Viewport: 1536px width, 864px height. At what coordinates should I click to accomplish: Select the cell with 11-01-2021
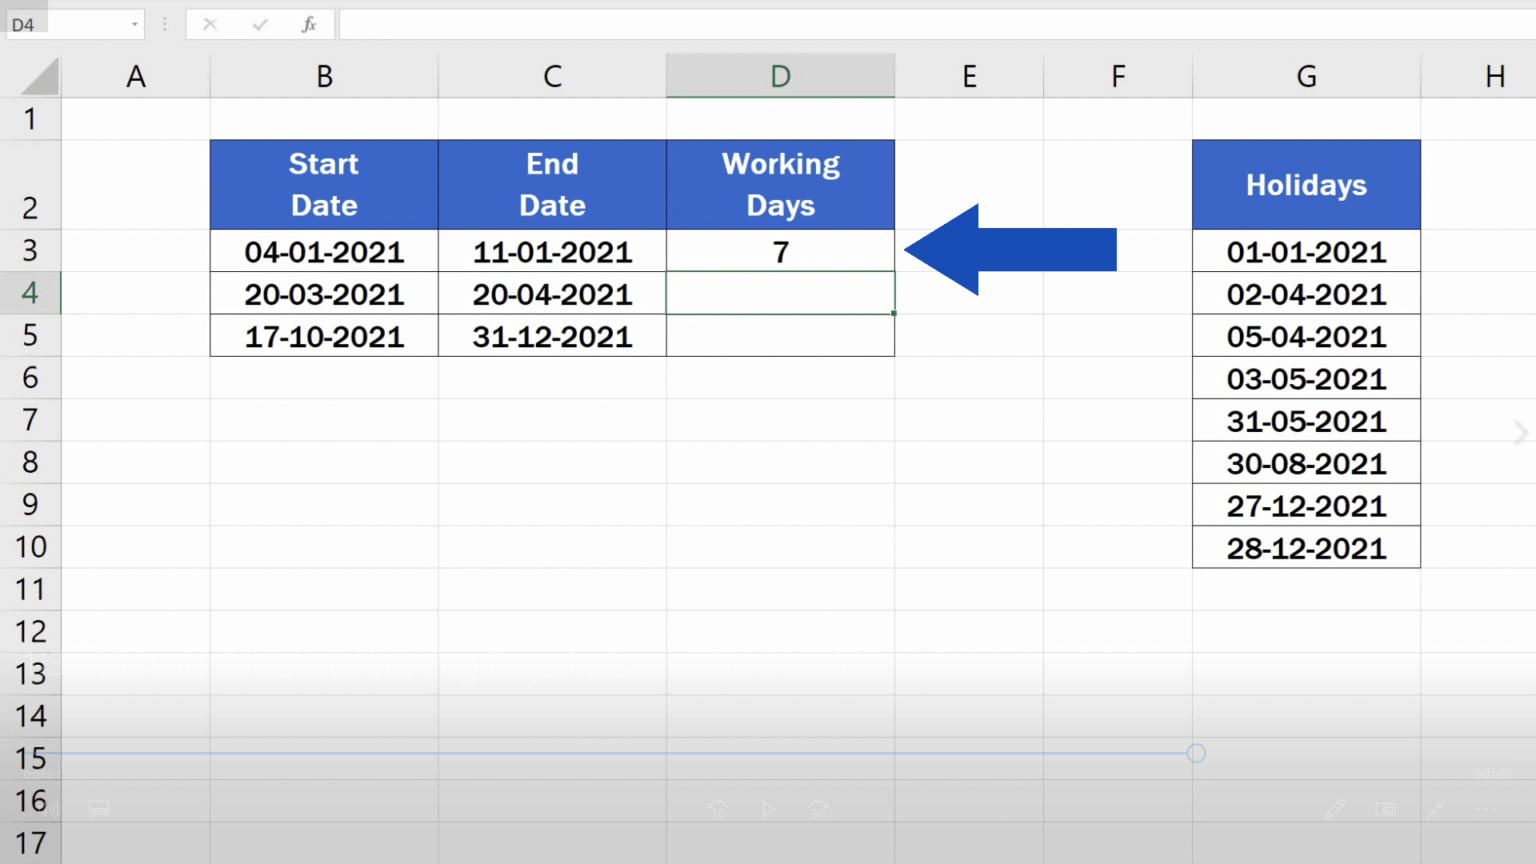552,251
